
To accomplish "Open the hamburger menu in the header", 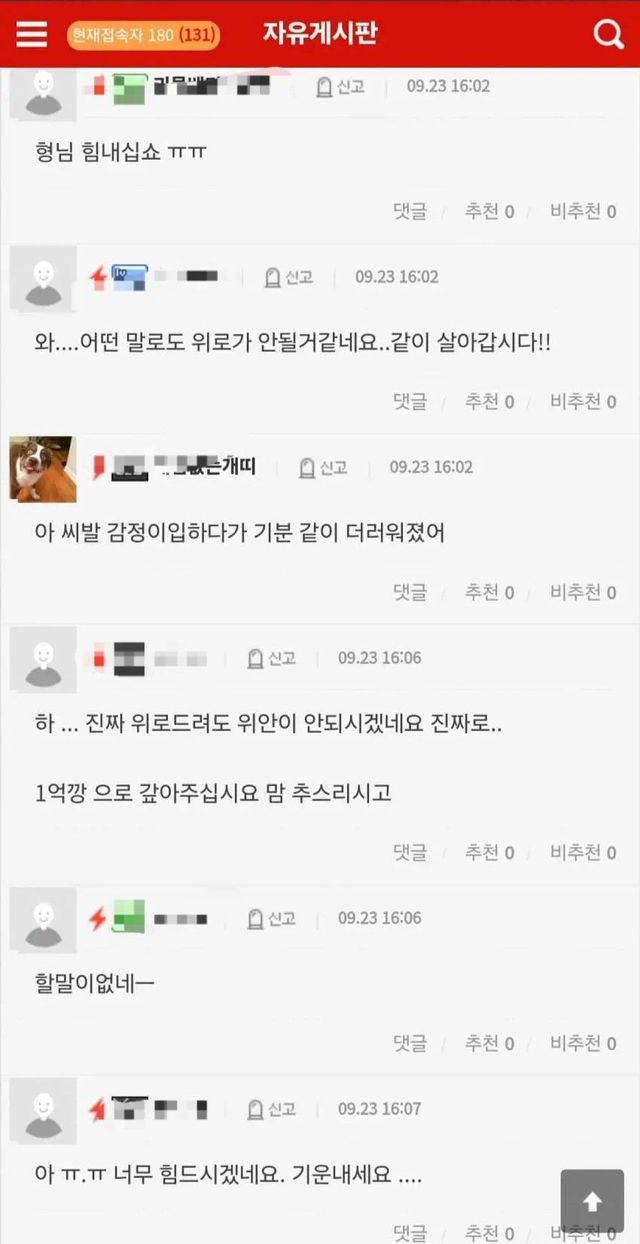I will coord(32,35).
